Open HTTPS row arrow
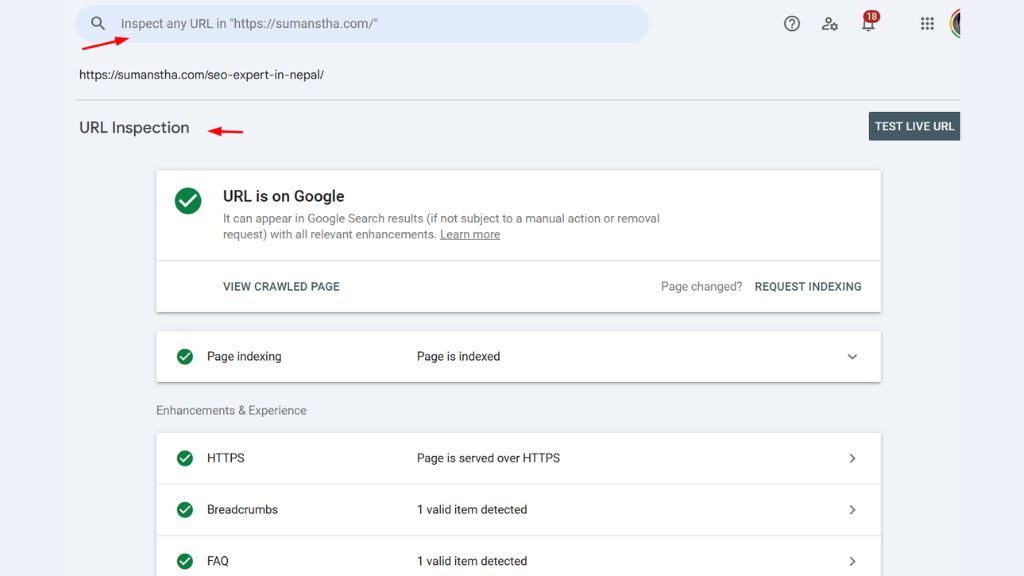1024x576 pixels. tap(852, 458)
